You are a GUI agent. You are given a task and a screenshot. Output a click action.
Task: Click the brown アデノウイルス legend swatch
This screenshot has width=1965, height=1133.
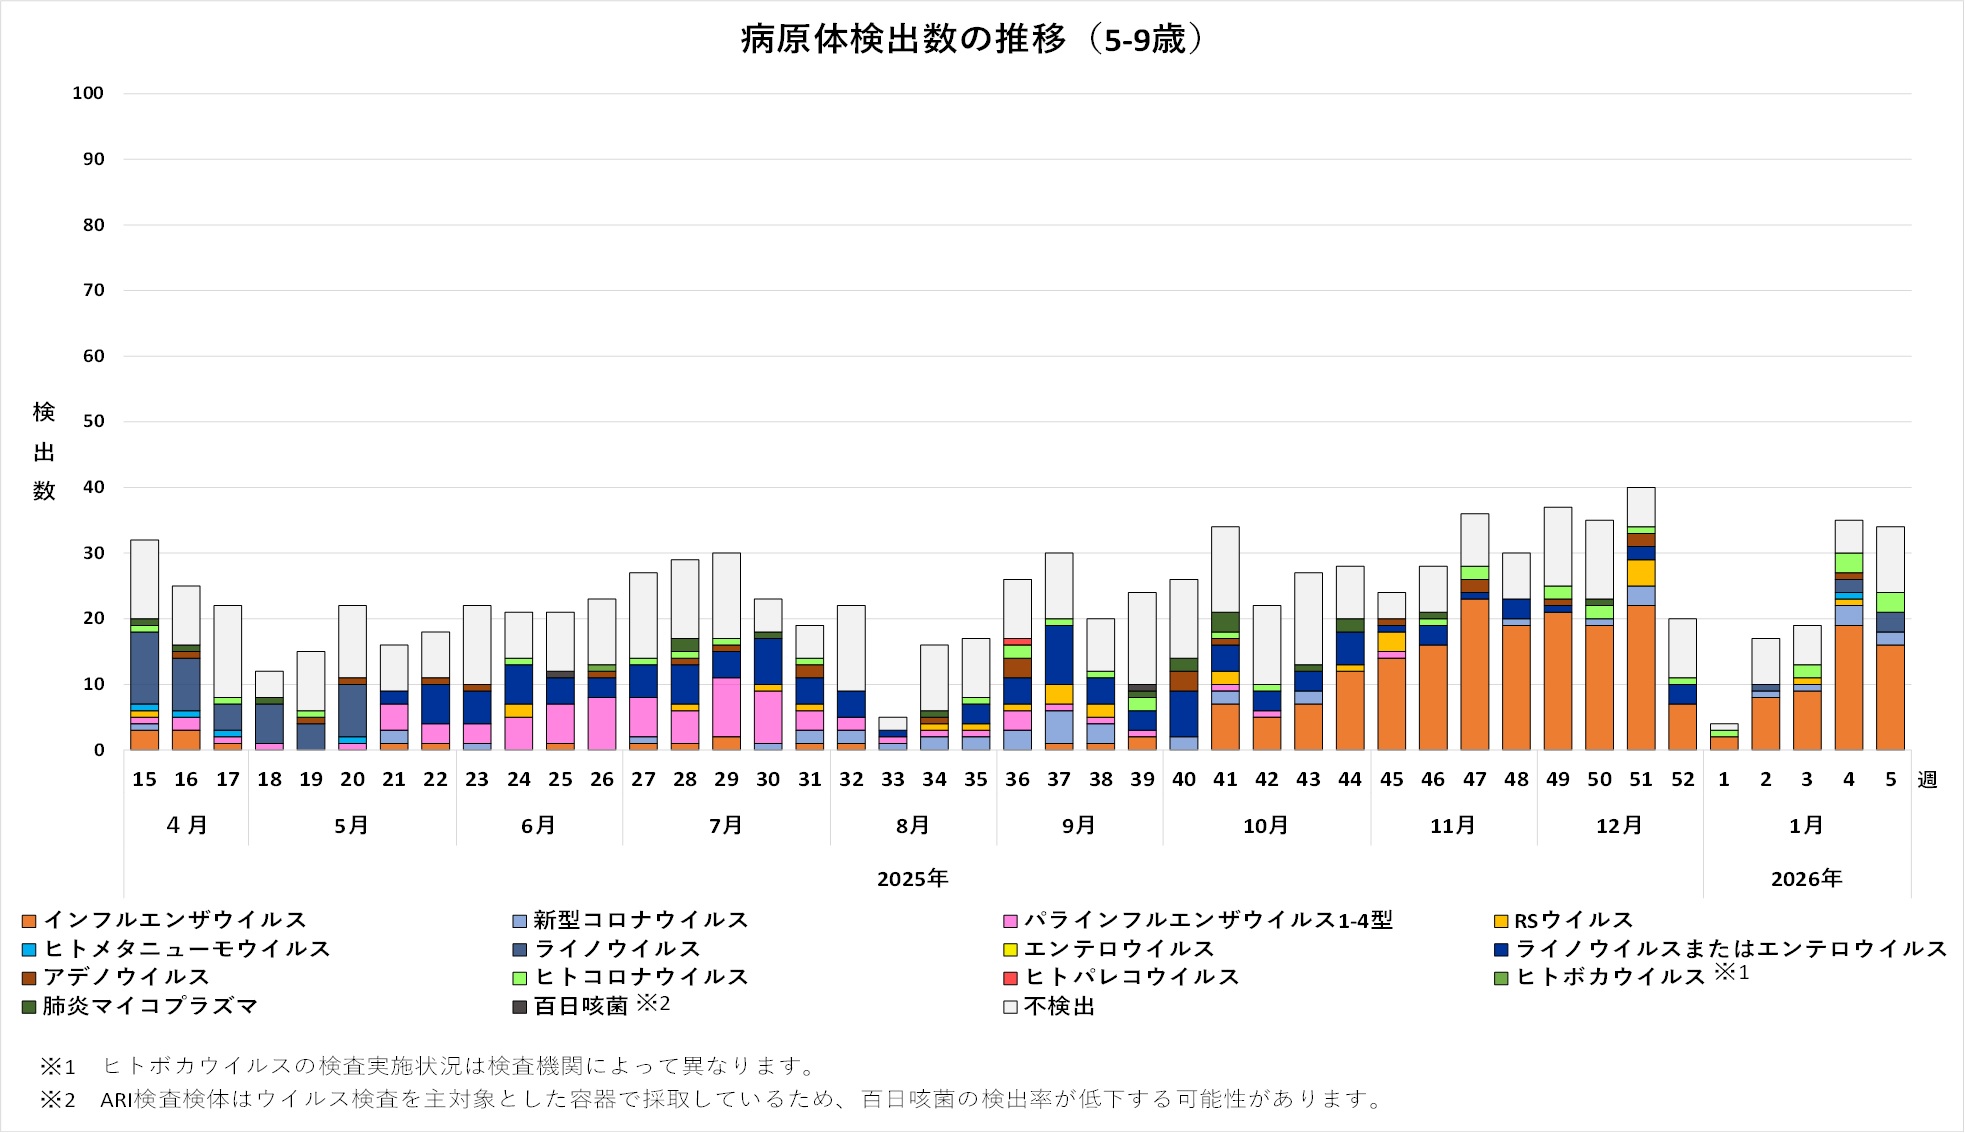click(x=29, y=978)
